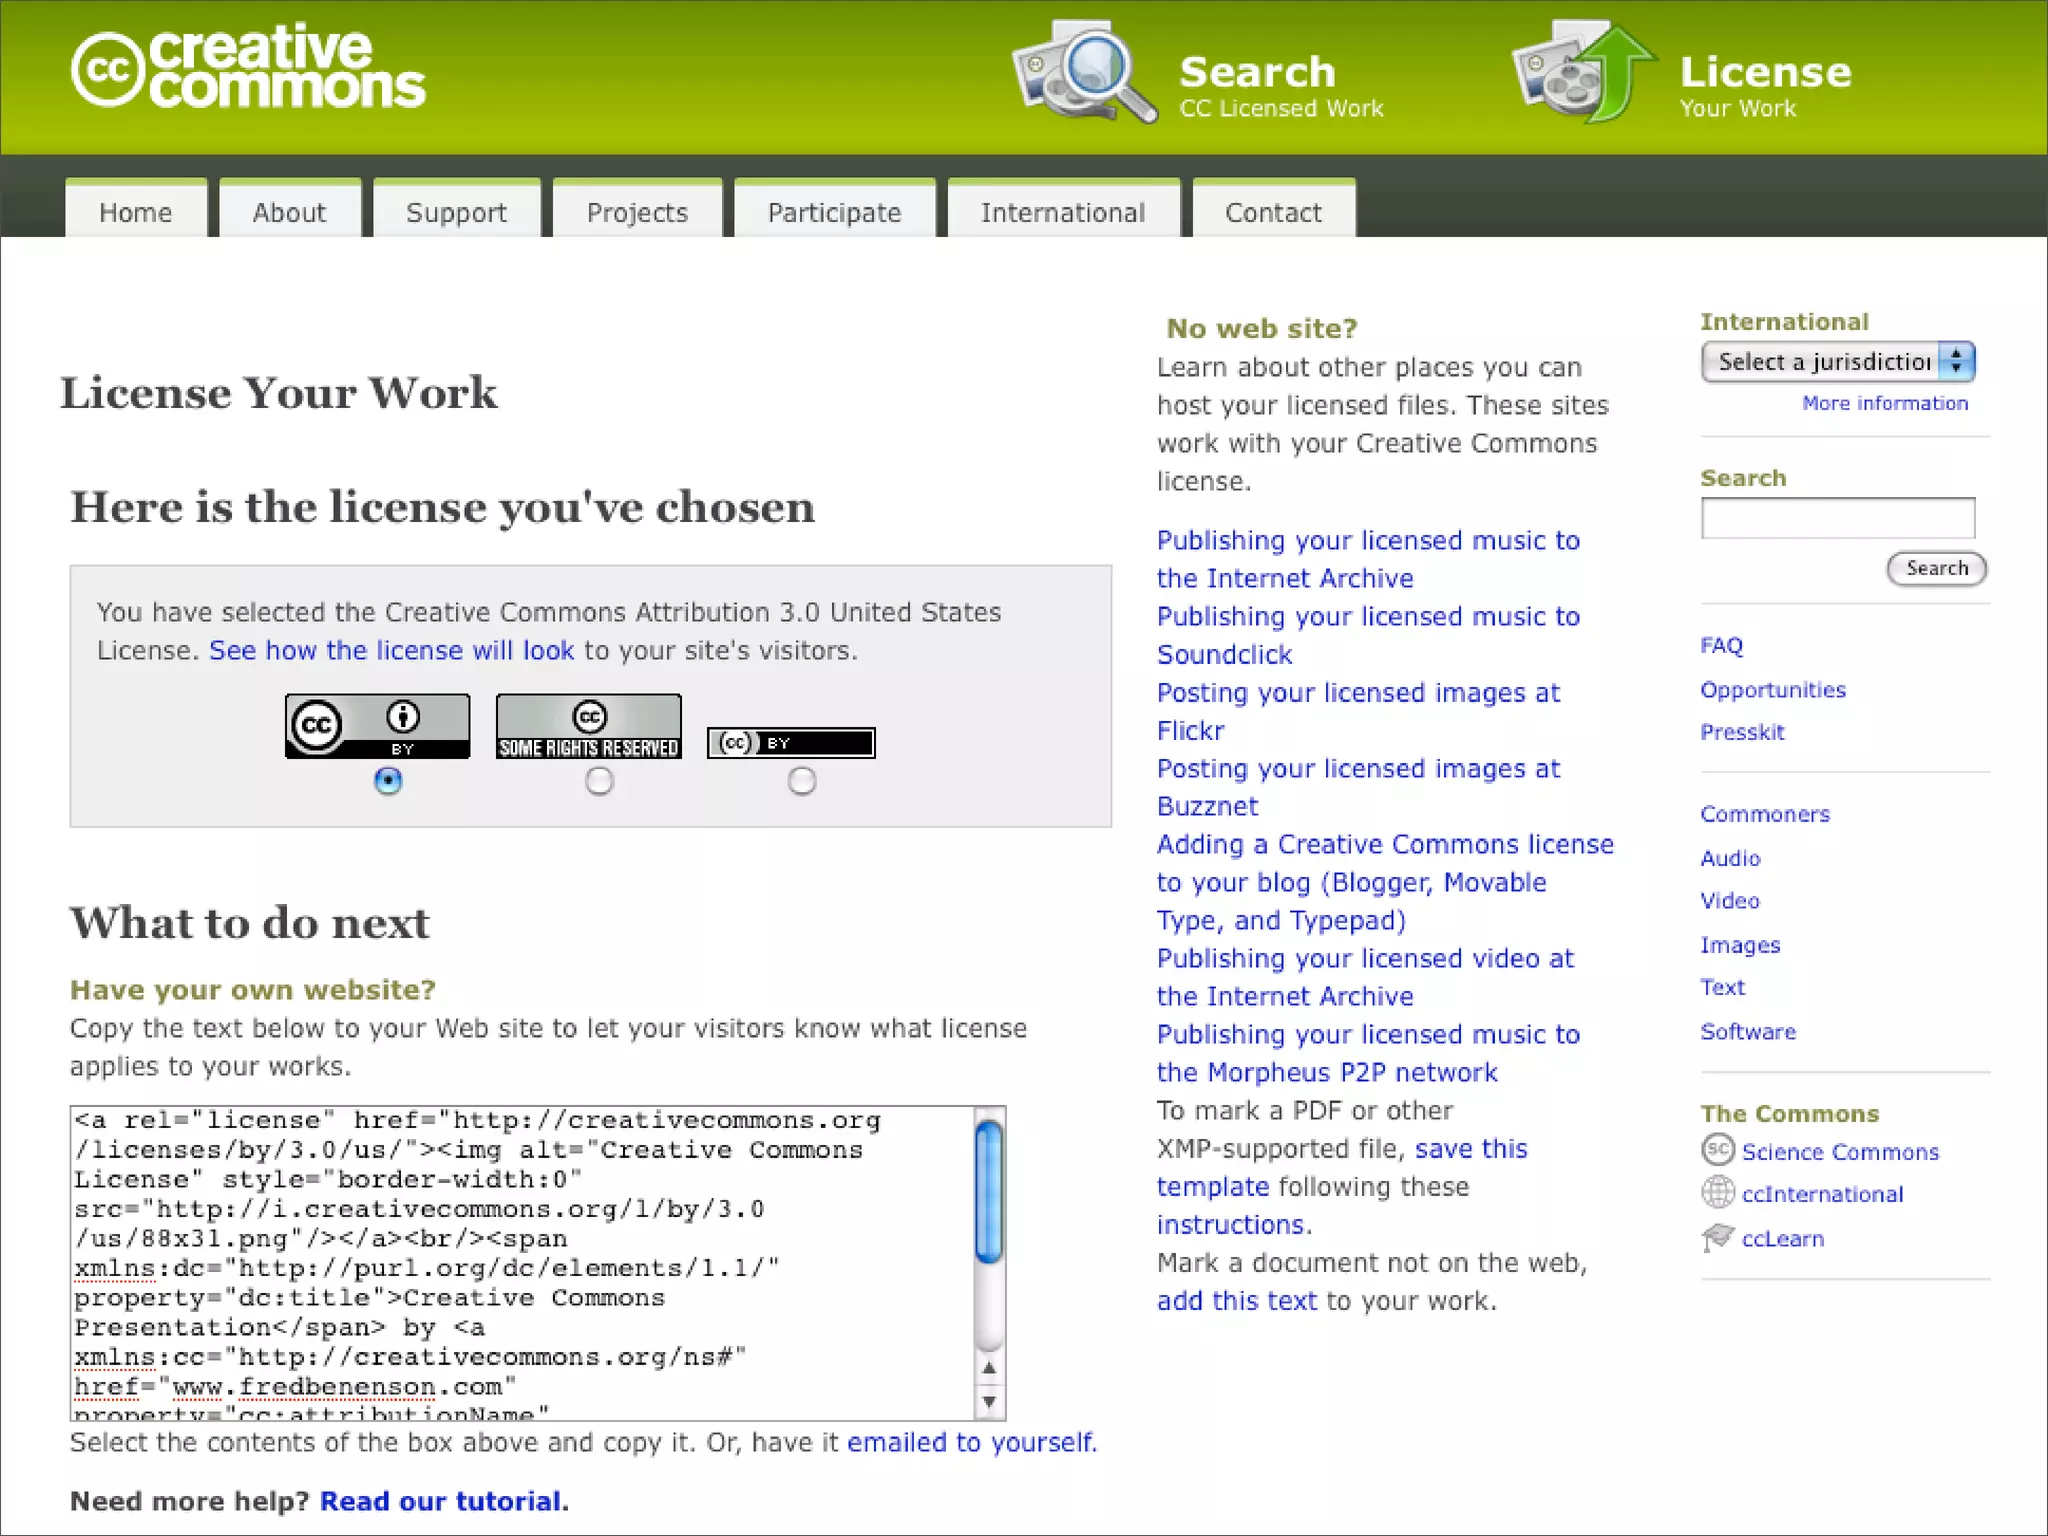Screen dimensions: 2048x1536
Task: Click the small CC BY badge
Action: [x=790, y=743]
